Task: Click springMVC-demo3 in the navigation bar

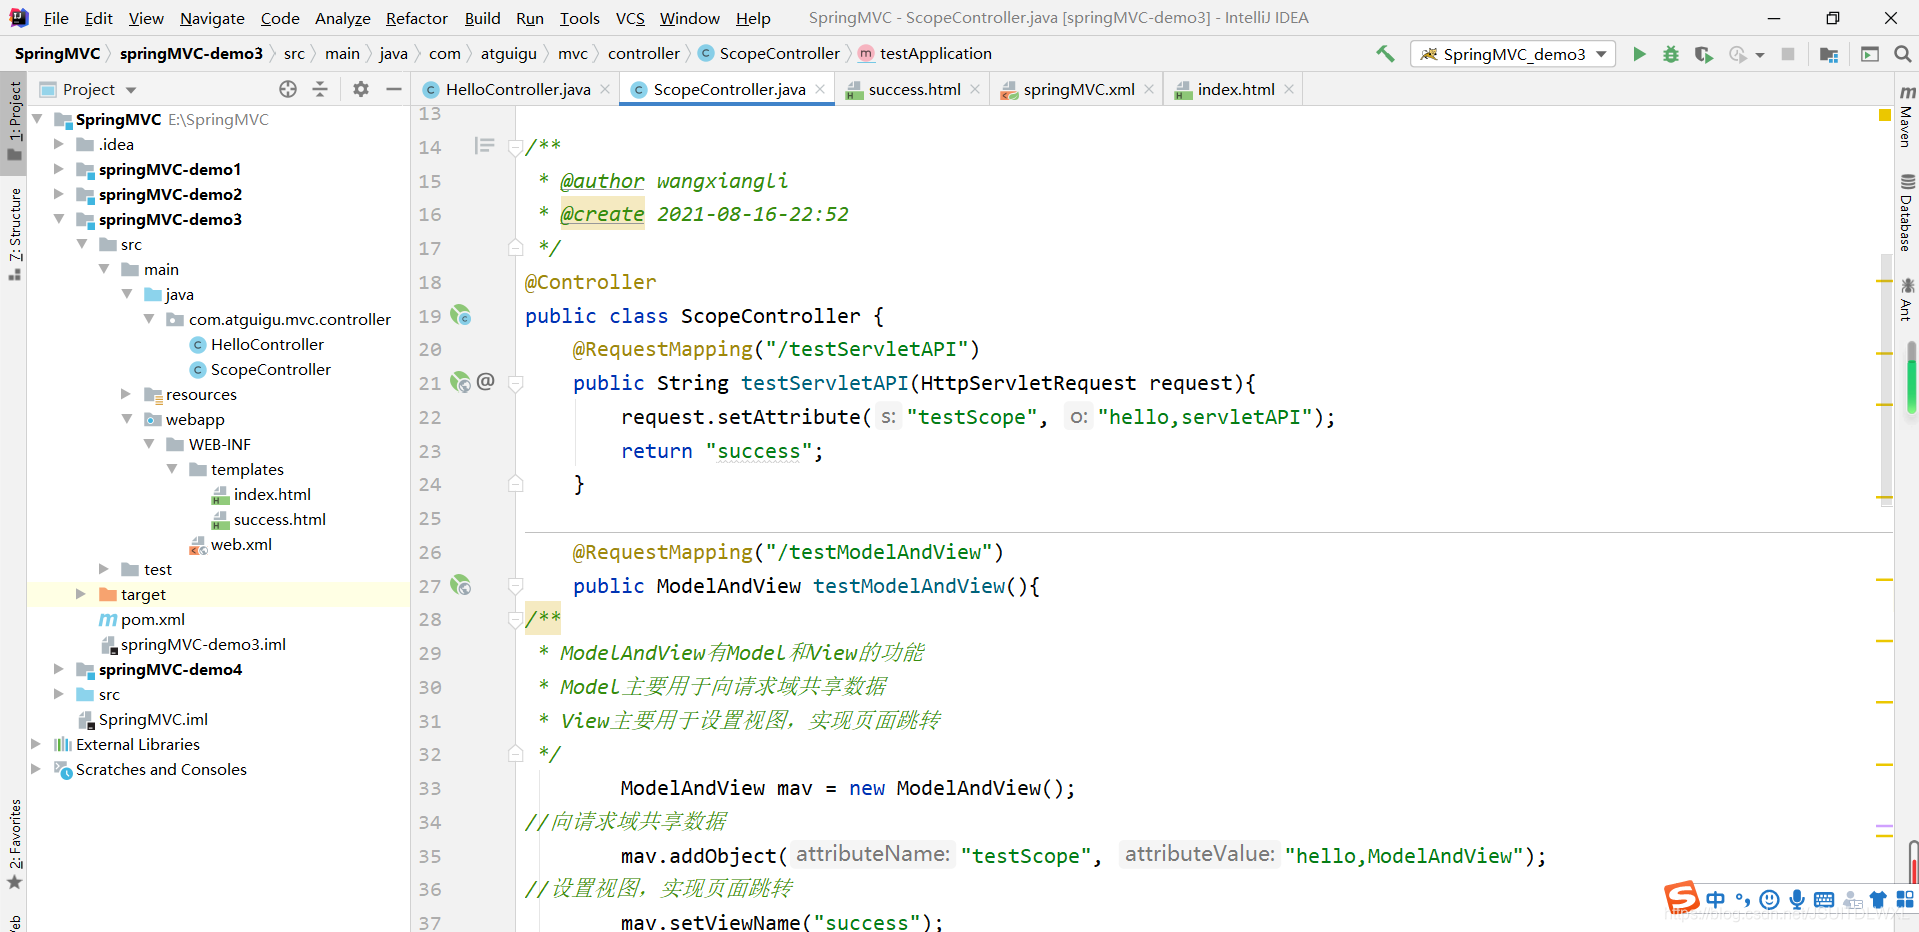Action: coord(191,54)
